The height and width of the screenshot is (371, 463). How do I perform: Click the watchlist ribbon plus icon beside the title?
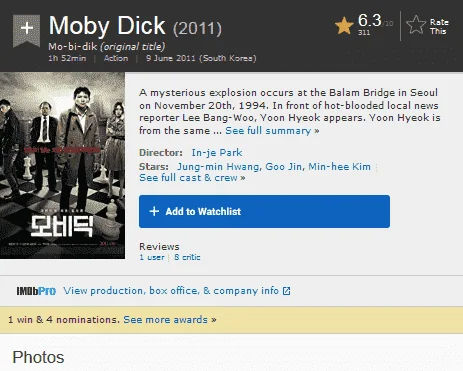26,31
